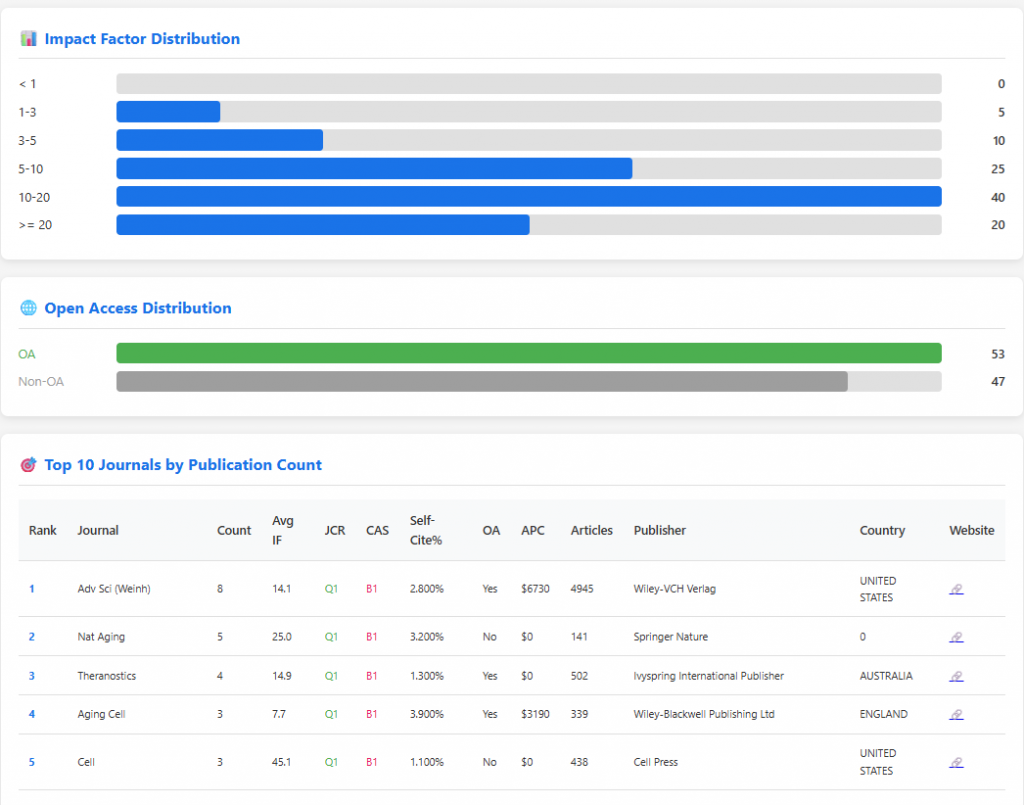Click the Nat Aging journal name
1024x805 pixels.
(x=101, y=637)
